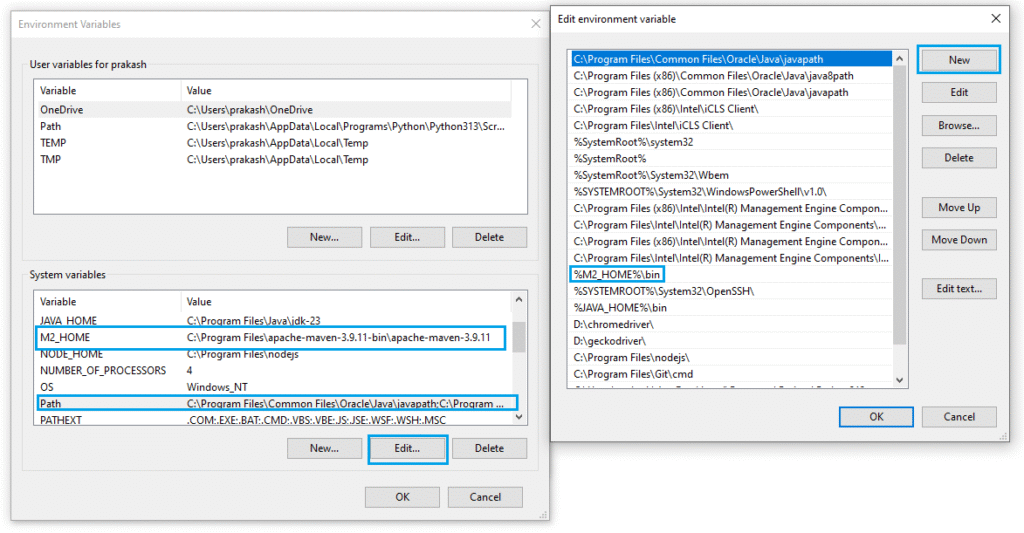Select C:\Program Files\nodejs\ path entry
Screen dimensions: 1024x533
pos(731,357)
